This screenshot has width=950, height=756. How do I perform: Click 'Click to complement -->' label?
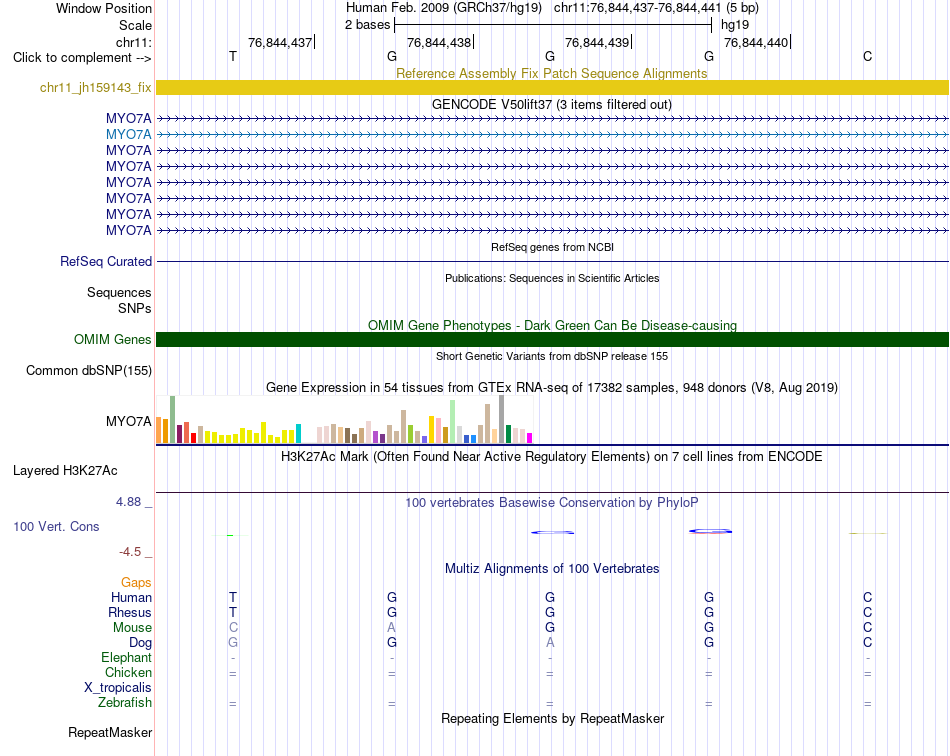pyautogui.click(x=82, y=58)
